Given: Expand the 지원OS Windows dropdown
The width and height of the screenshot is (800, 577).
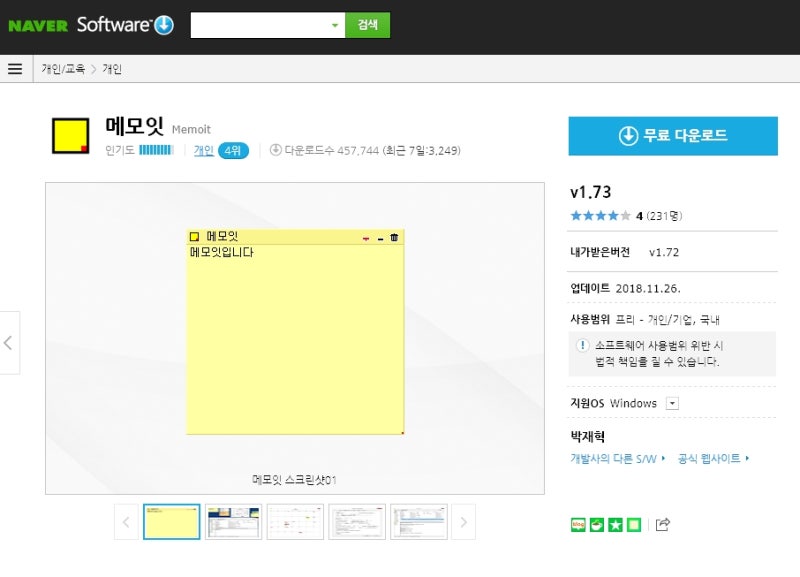Looking at the screenshot, I should point(672,404).
